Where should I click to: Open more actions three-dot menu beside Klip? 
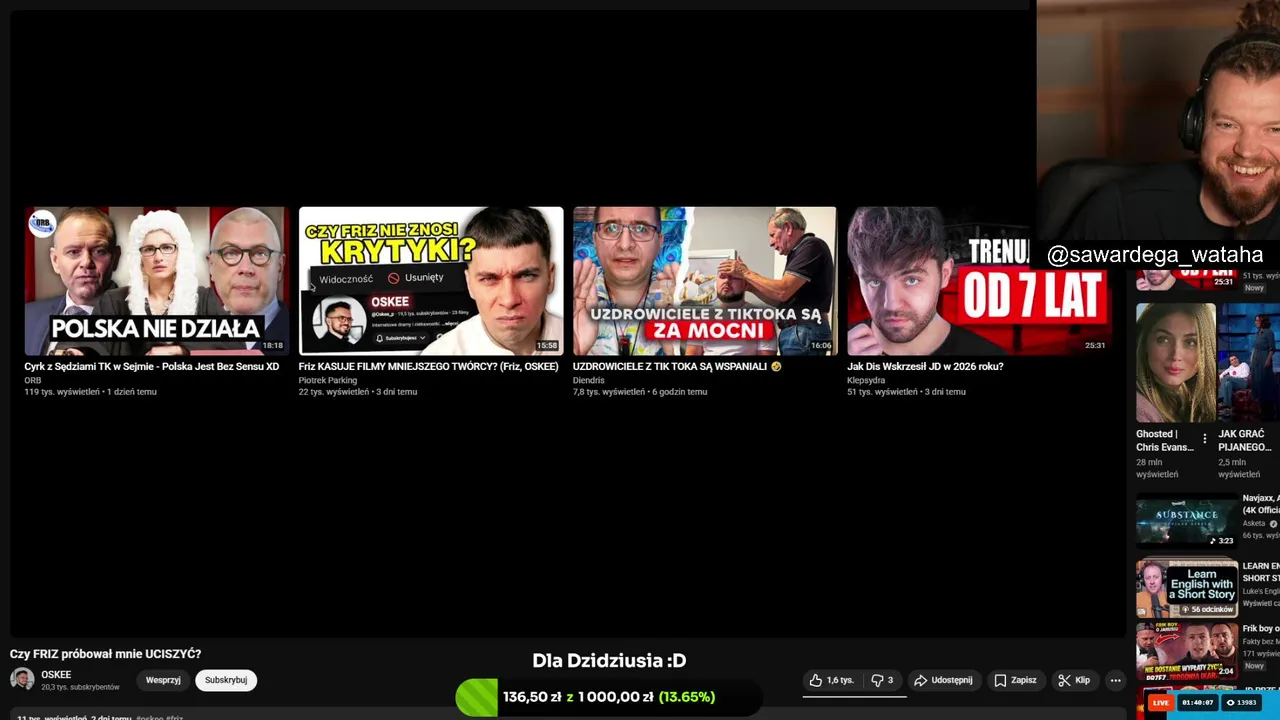1115,680
